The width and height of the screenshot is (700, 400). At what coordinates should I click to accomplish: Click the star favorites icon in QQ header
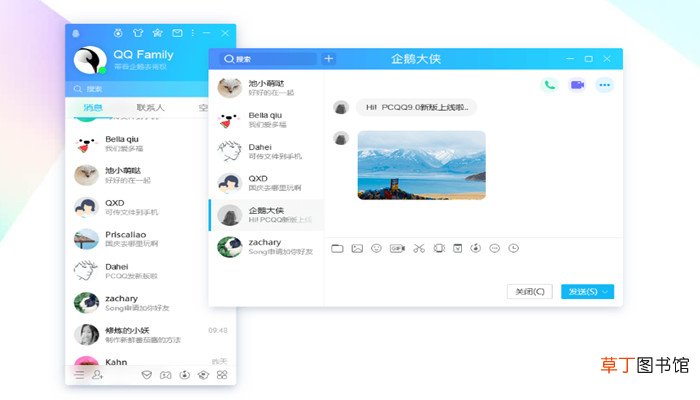click(x=157, y=33)
